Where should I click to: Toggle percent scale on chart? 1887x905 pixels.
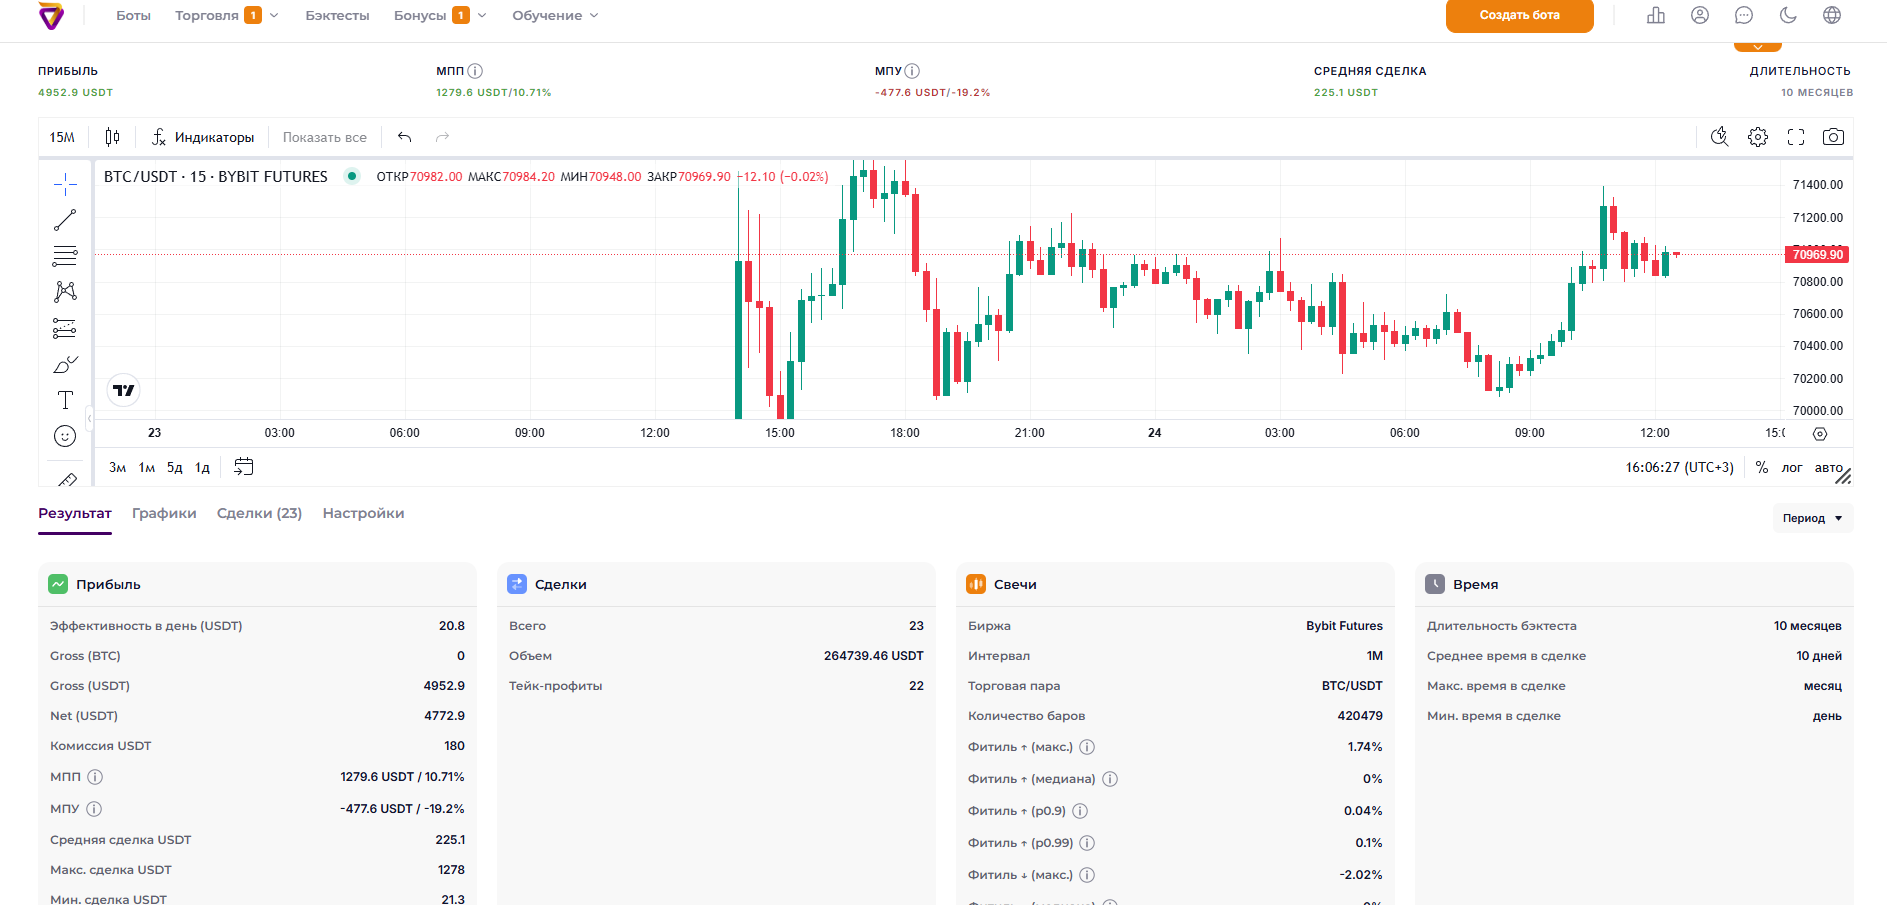[x=1762, y=467]
